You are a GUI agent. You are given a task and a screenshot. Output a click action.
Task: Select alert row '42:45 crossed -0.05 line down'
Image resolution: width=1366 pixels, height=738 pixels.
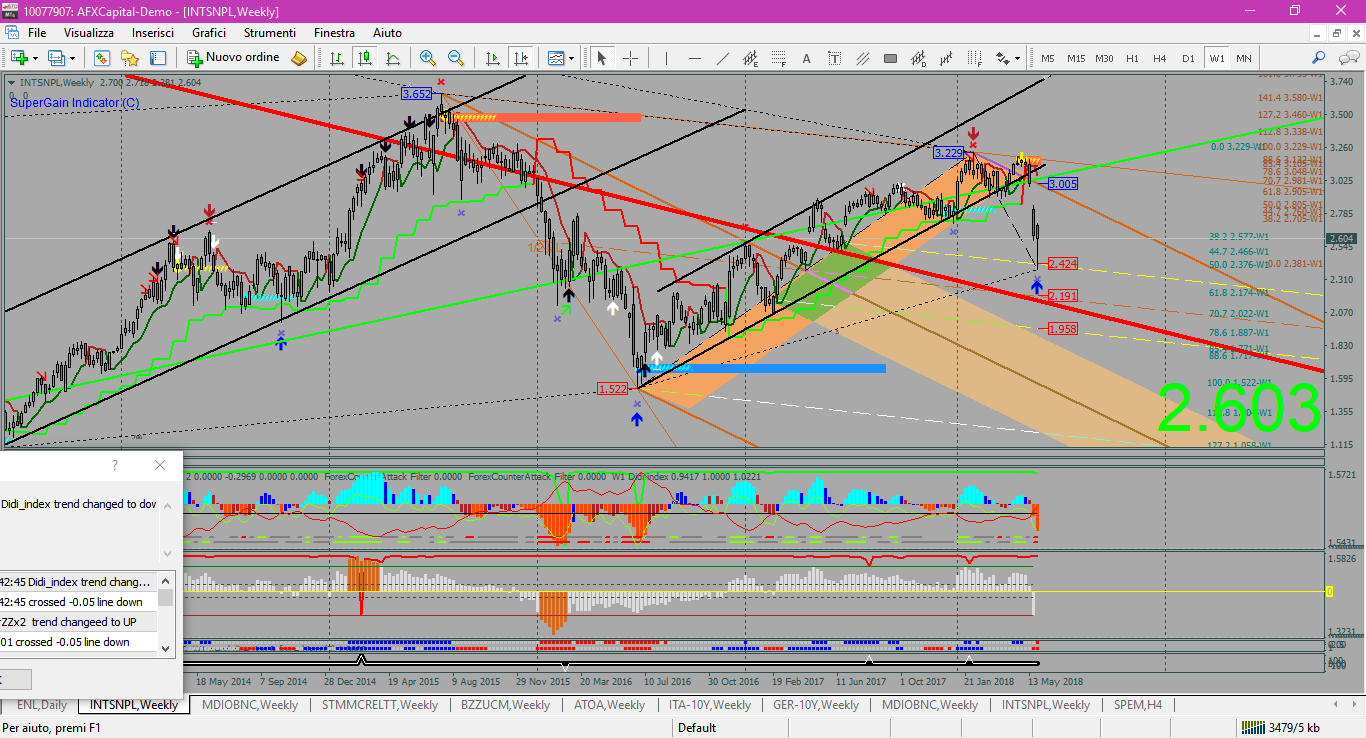coord(78,602)
